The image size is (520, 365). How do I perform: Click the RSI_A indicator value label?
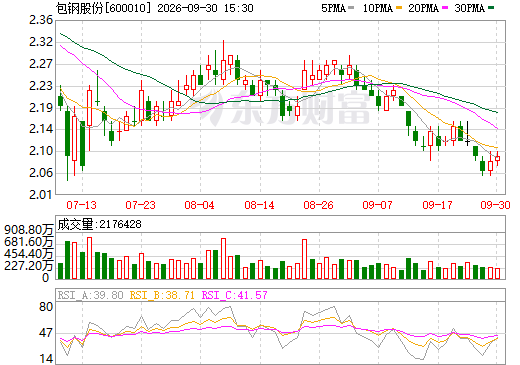90,295
